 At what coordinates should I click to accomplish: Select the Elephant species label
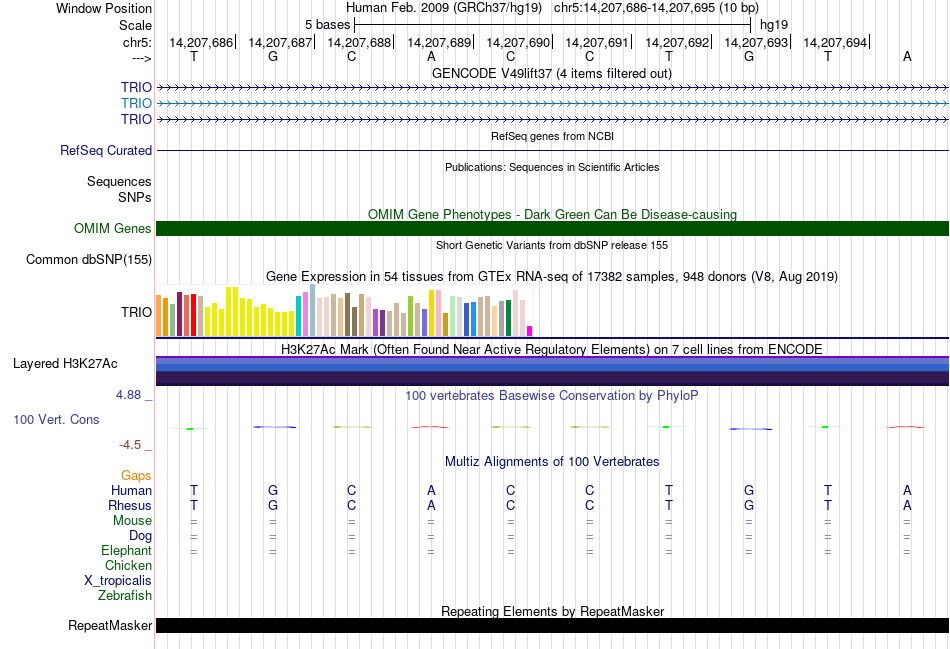click(x=126, y=550)
